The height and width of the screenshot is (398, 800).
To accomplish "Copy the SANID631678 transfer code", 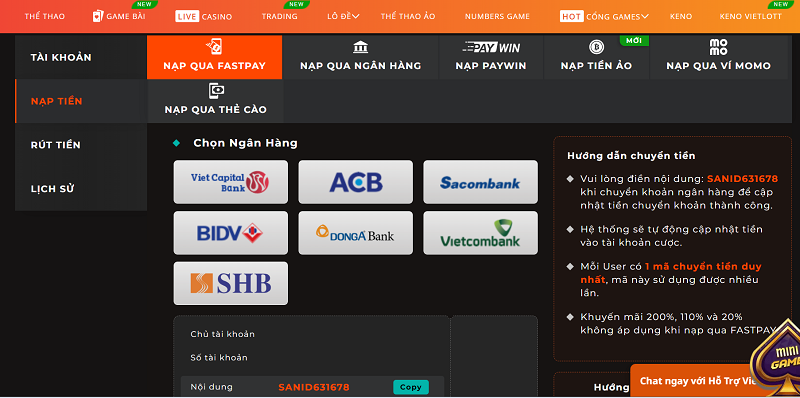I will click(411, 387).
